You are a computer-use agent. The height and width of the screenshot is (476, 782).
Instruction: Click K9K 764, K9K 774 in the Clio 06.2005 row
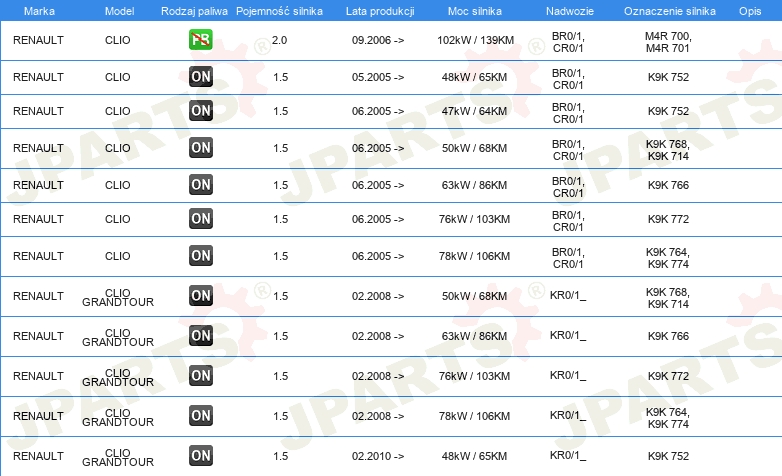[x=668, y=258]
